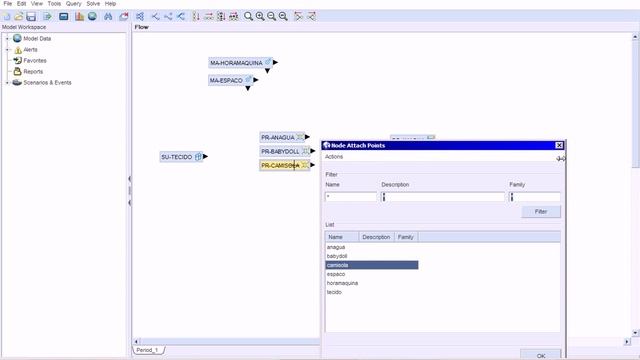
Task: Click the pin icon in Node Attach Points
Action: pyautogui.click(x=561, y=158)
